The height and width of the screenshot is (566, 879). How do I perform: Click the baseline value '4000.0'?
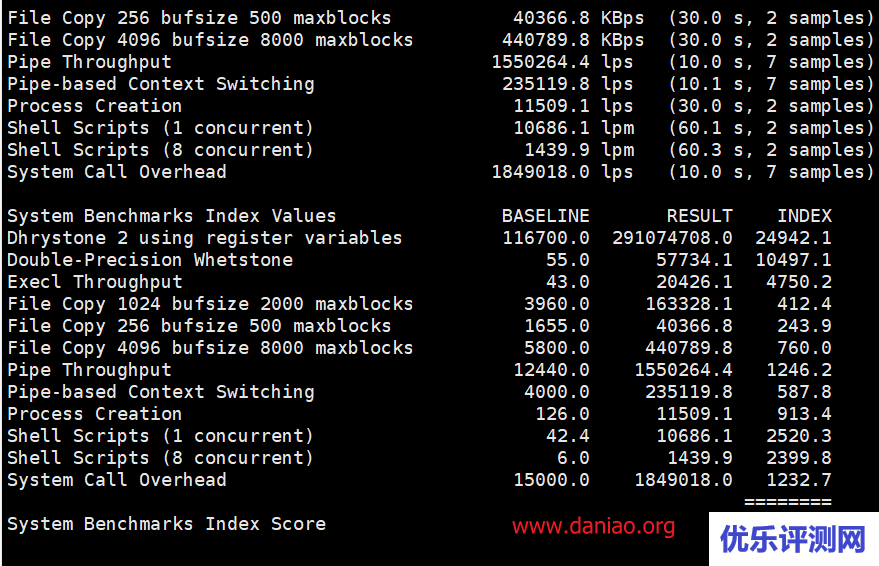pos(557,392)
